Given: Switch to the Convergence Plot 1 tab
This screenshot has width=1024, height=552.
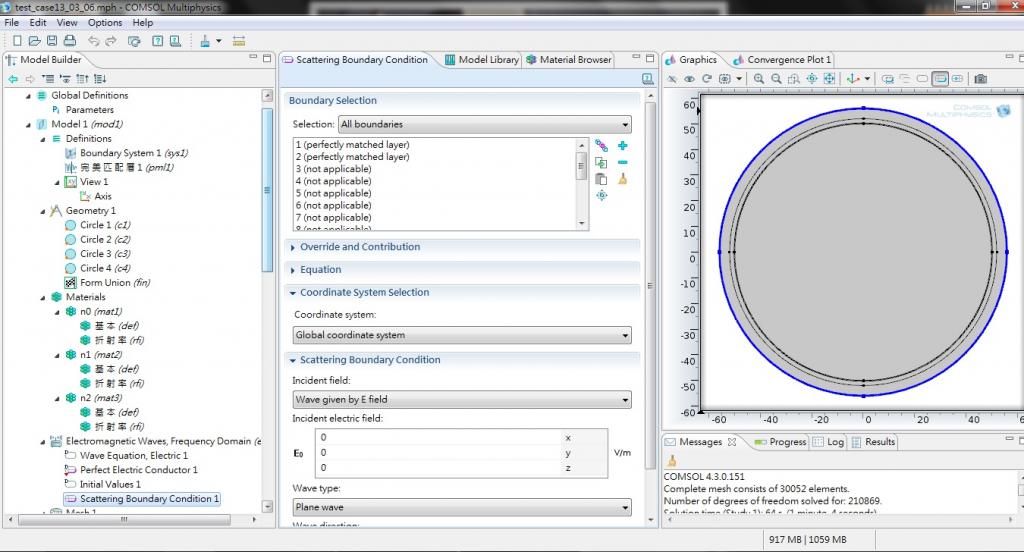Looking at the screenshot, I should [x=788, y=60].
